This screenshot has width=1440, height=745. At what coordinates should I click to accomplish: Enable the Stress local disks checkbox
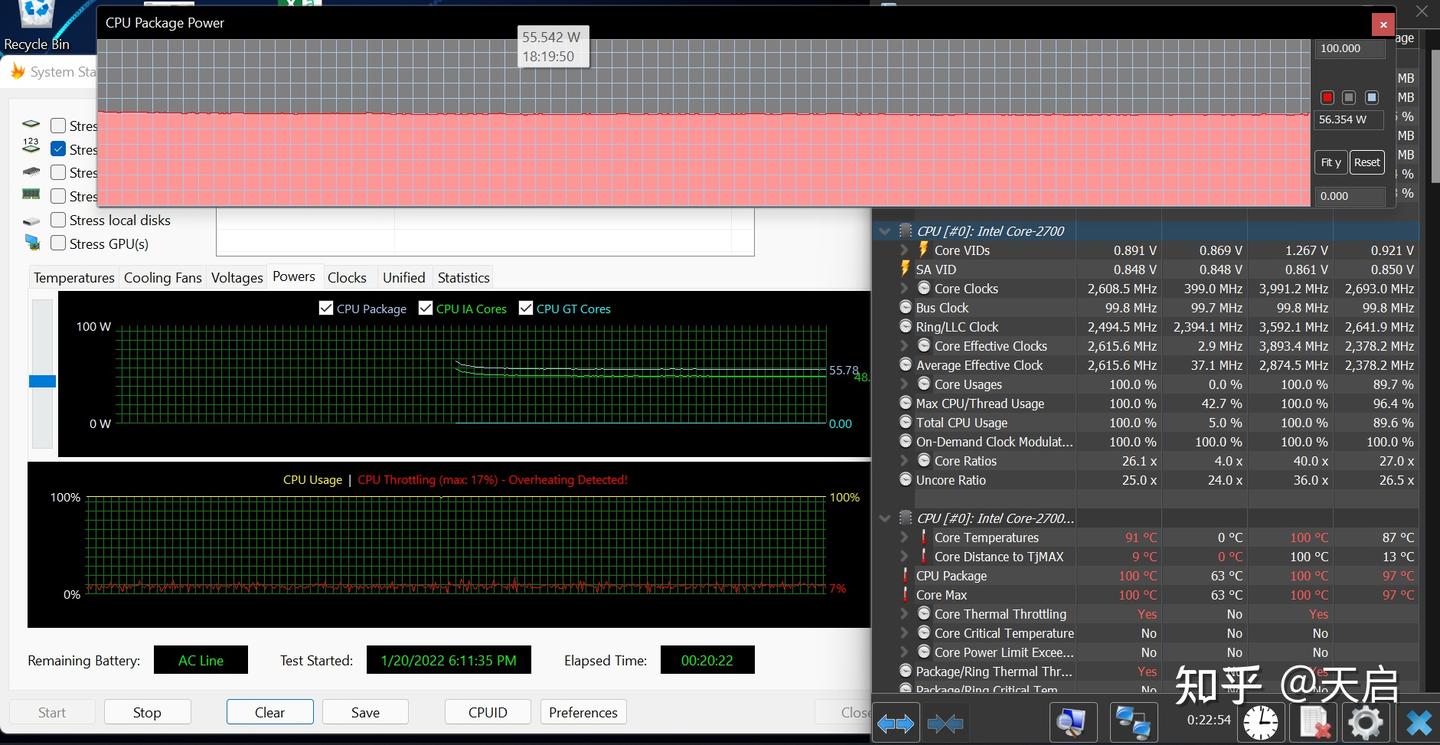click(58, 220)
